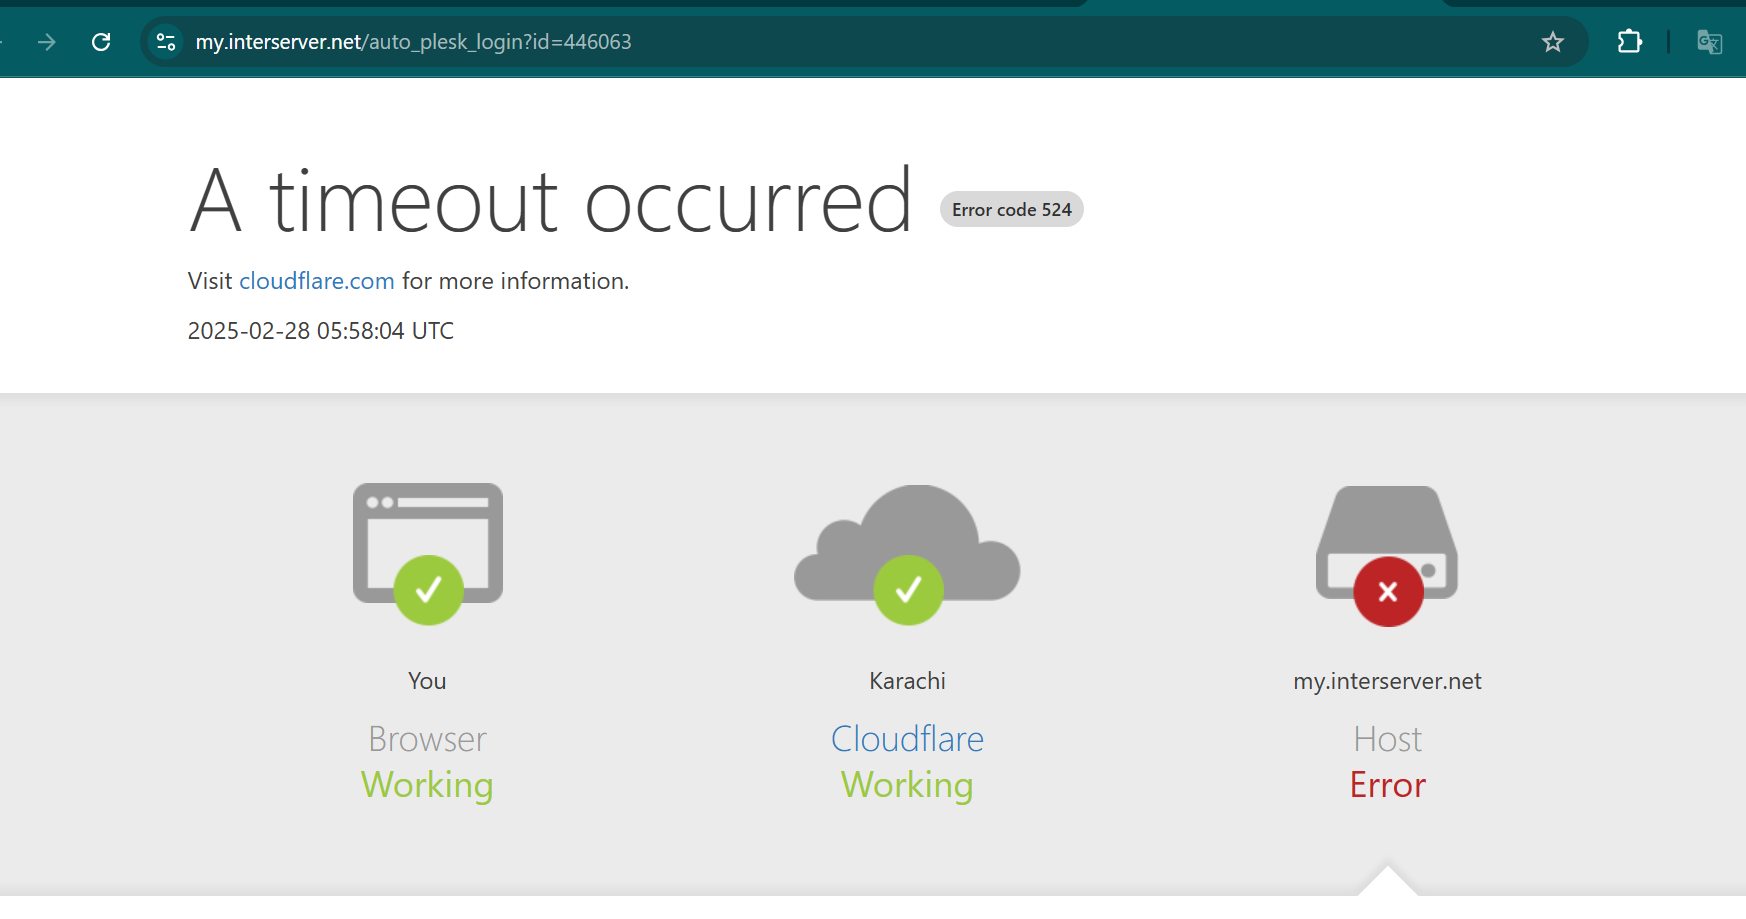Open the Google Translate extension icon
The image size is (1746, 919).
pyautogui.click(x=1709, y=42)
